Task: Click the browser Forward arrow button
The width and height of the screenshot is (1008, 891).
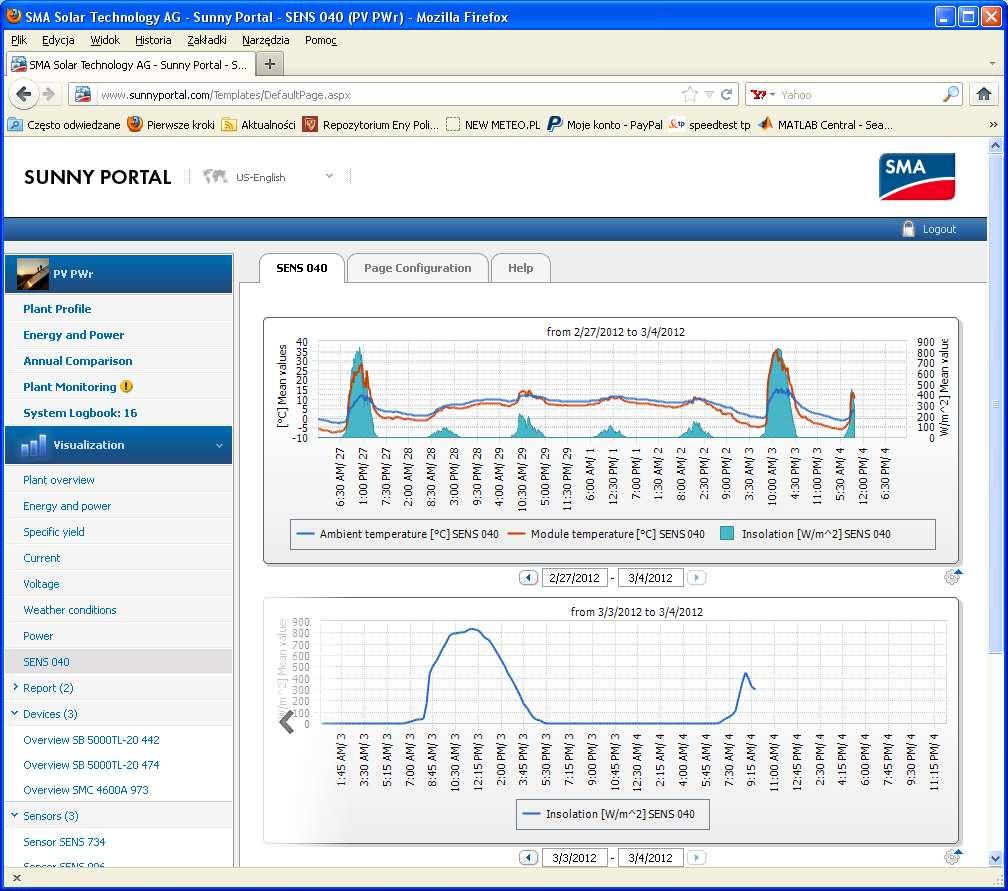Action: coord(49,94)
